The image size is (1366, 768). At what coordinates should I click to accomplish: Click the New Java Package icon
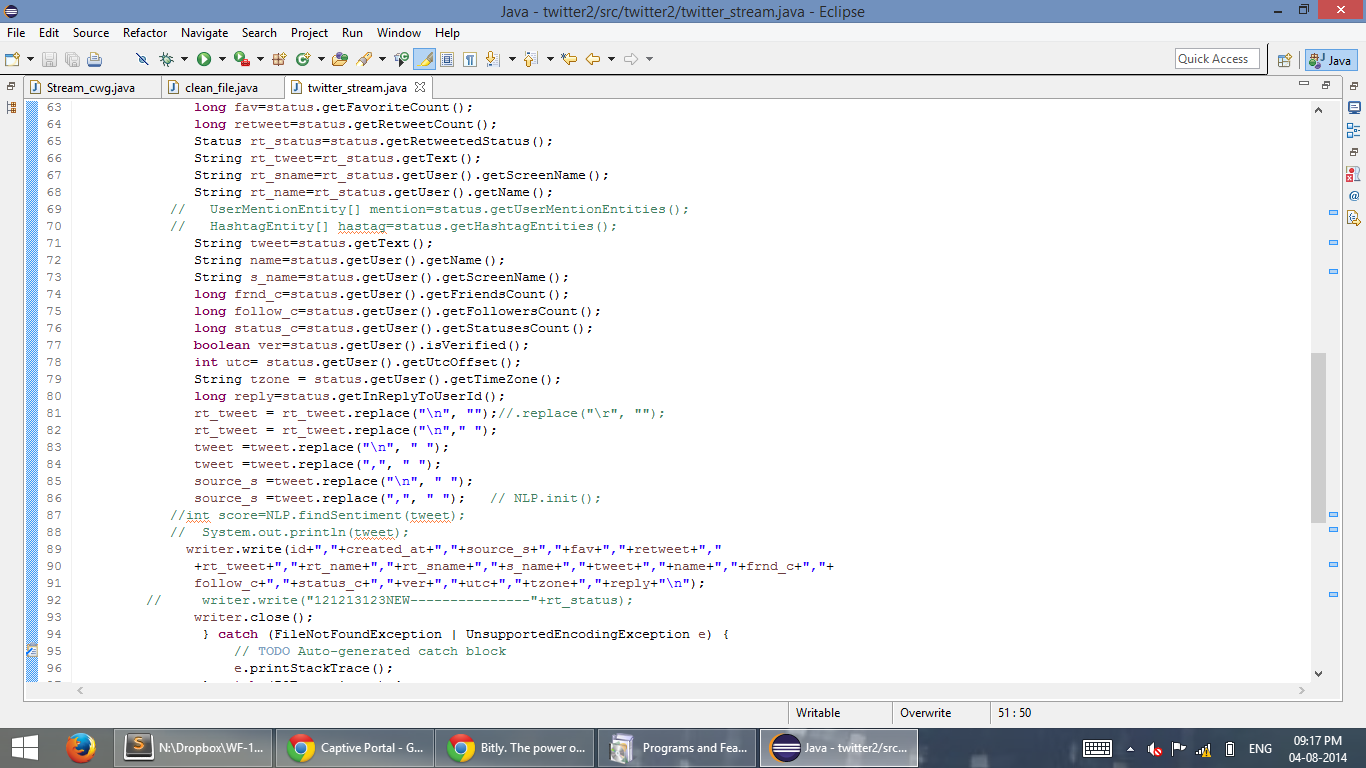pyautogui.click(x=279, y=59)
